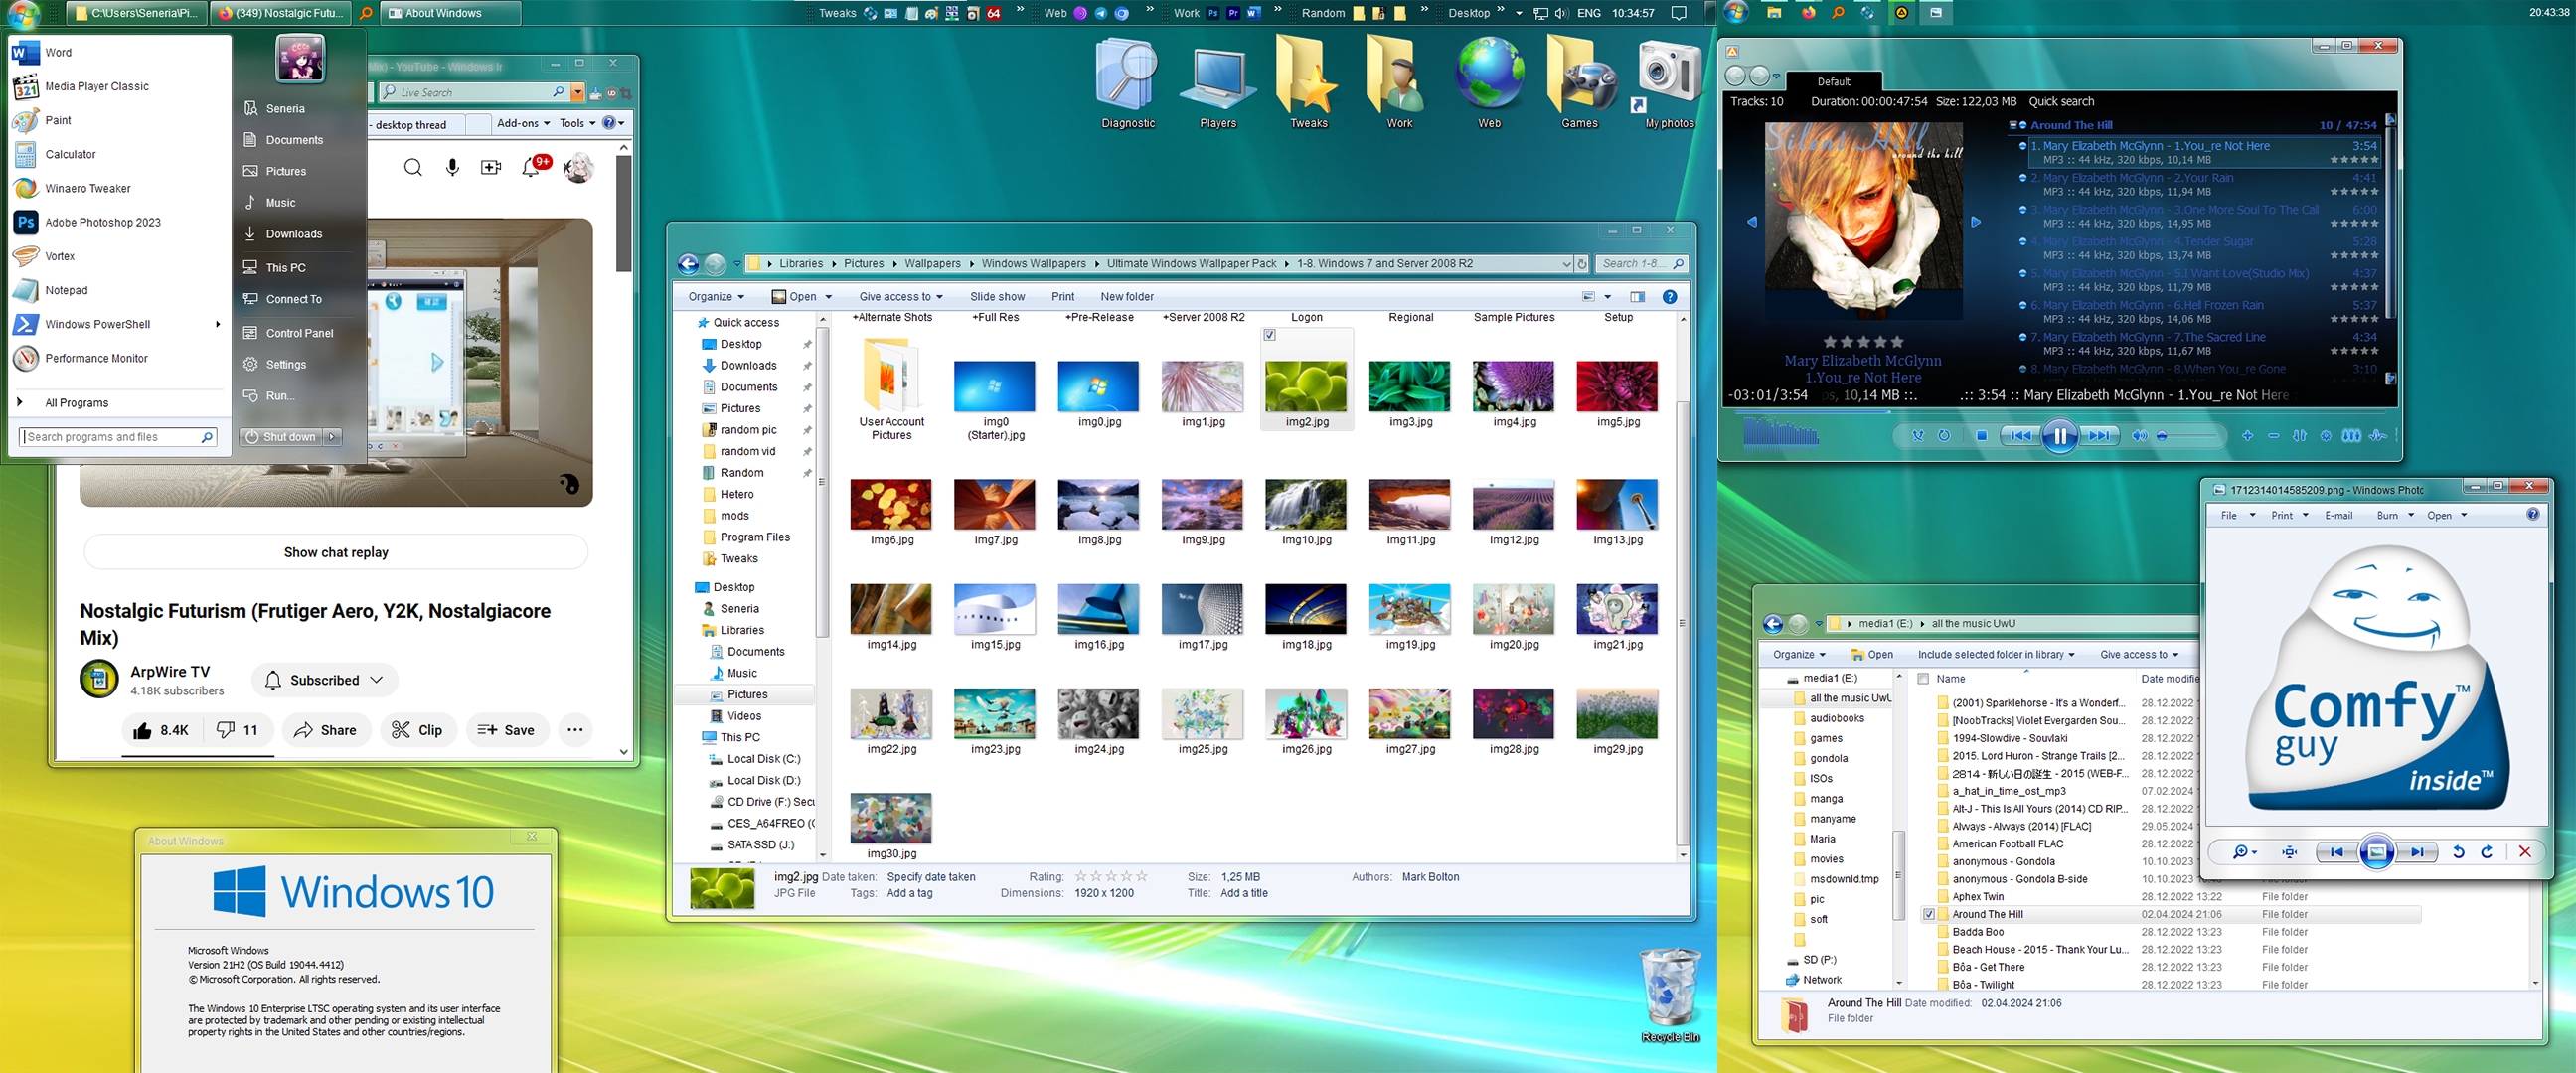Viewport: 2576px width, 1073px height.
Task: Click the Show chat replay button
Action: 336,552
